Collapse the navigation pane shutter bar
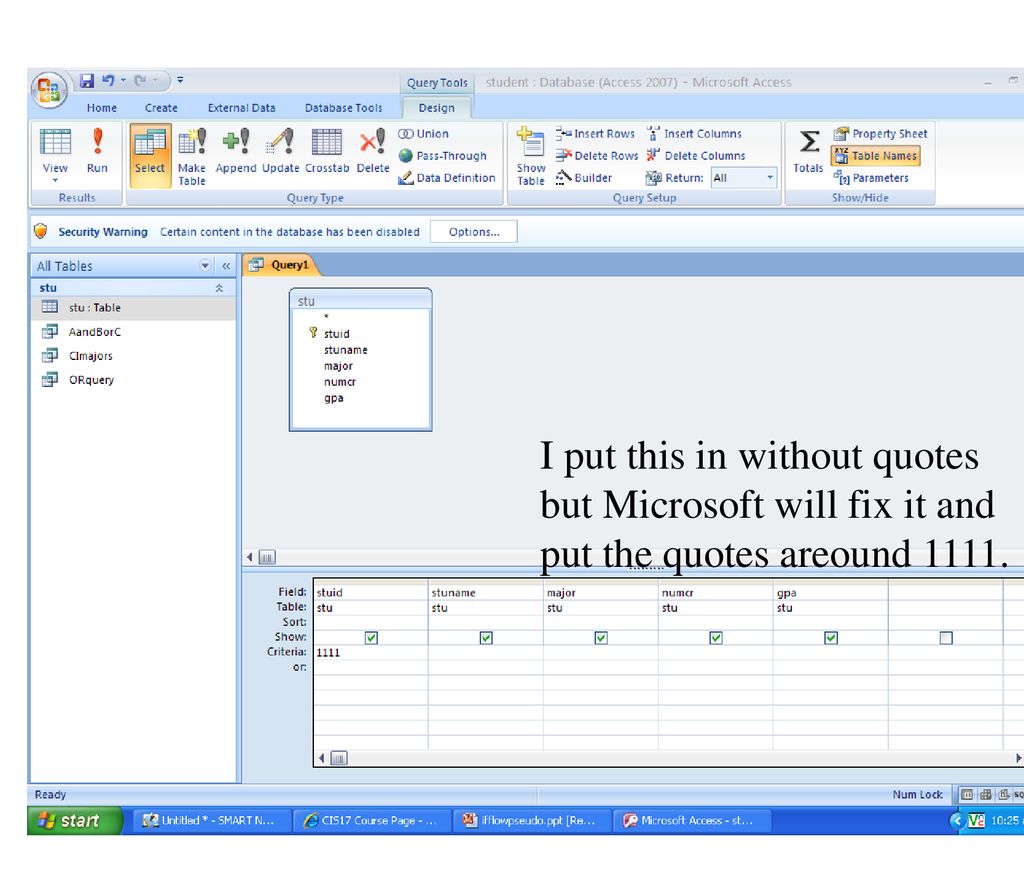 [226, 266]
